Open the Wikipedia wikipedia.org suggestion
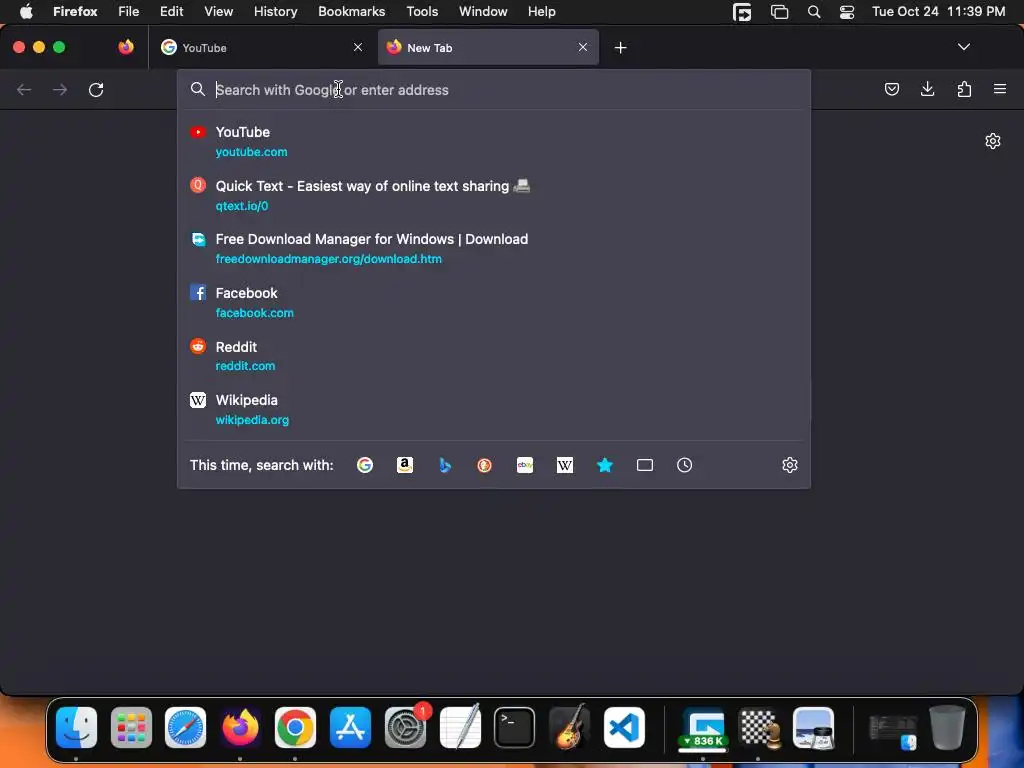The image size is (1024, 768). pyautogui.click(x=494, y=409)
